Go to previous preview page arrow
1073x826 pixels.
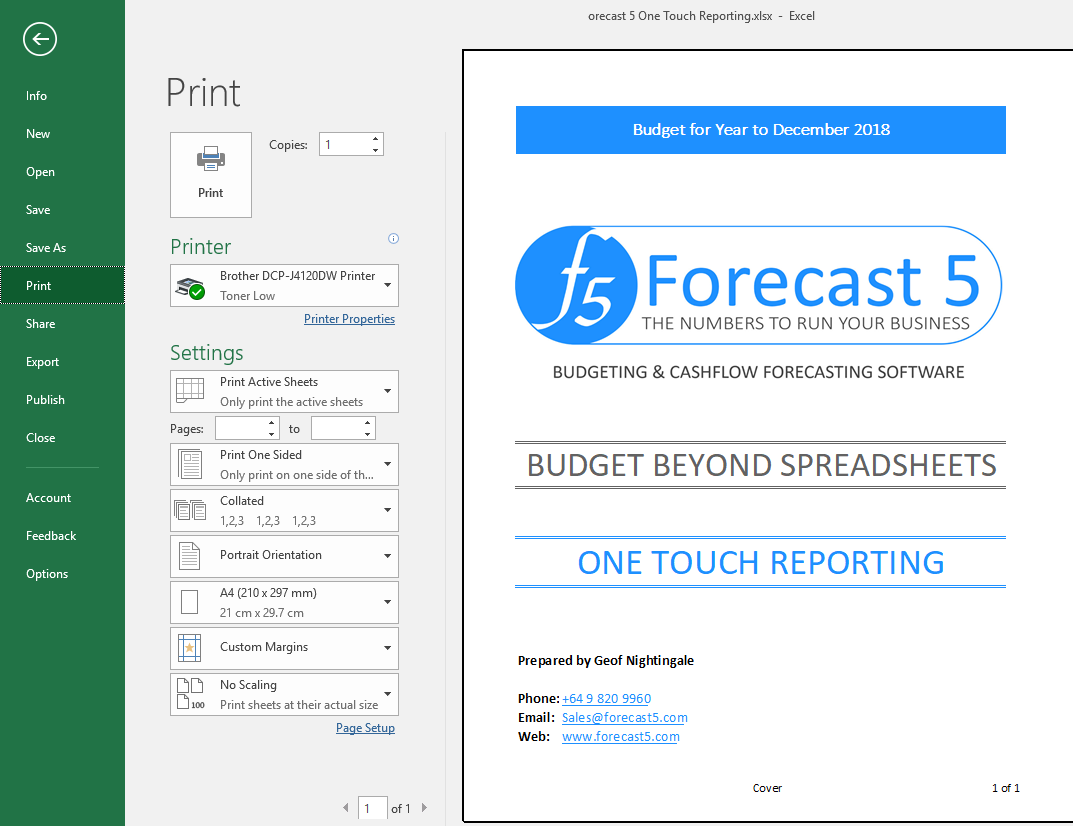point(346,808)
